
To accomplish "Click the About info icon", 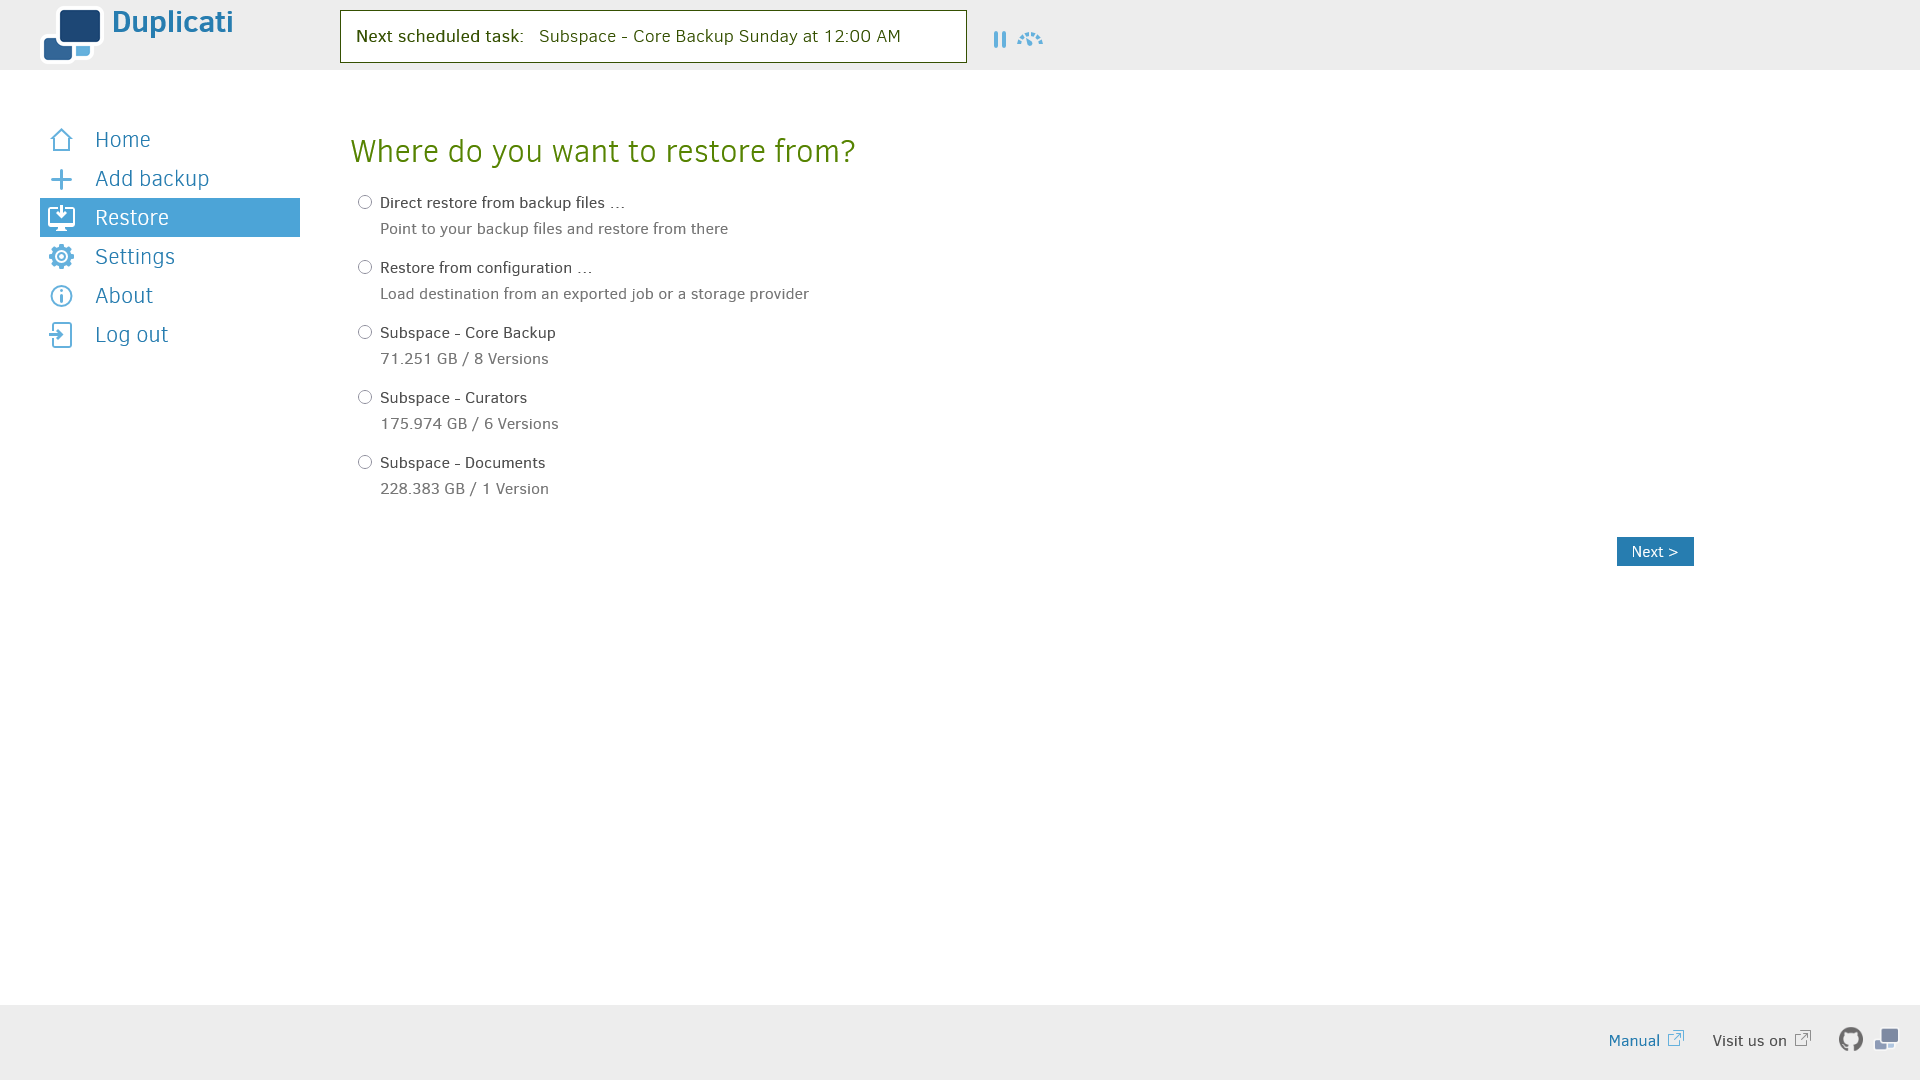I will (x=62, y=296).
